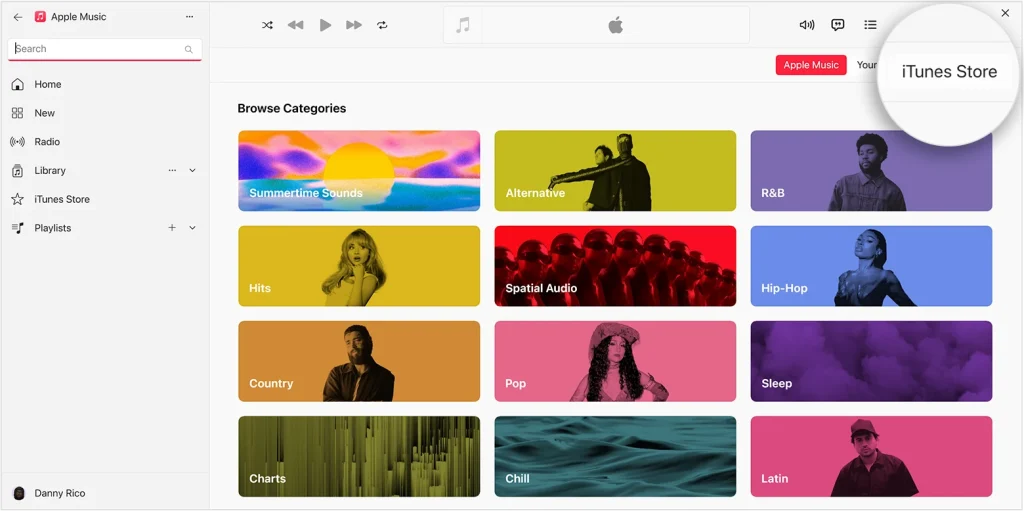
Task: Click the New grid icon
Action: click(18, 113)
